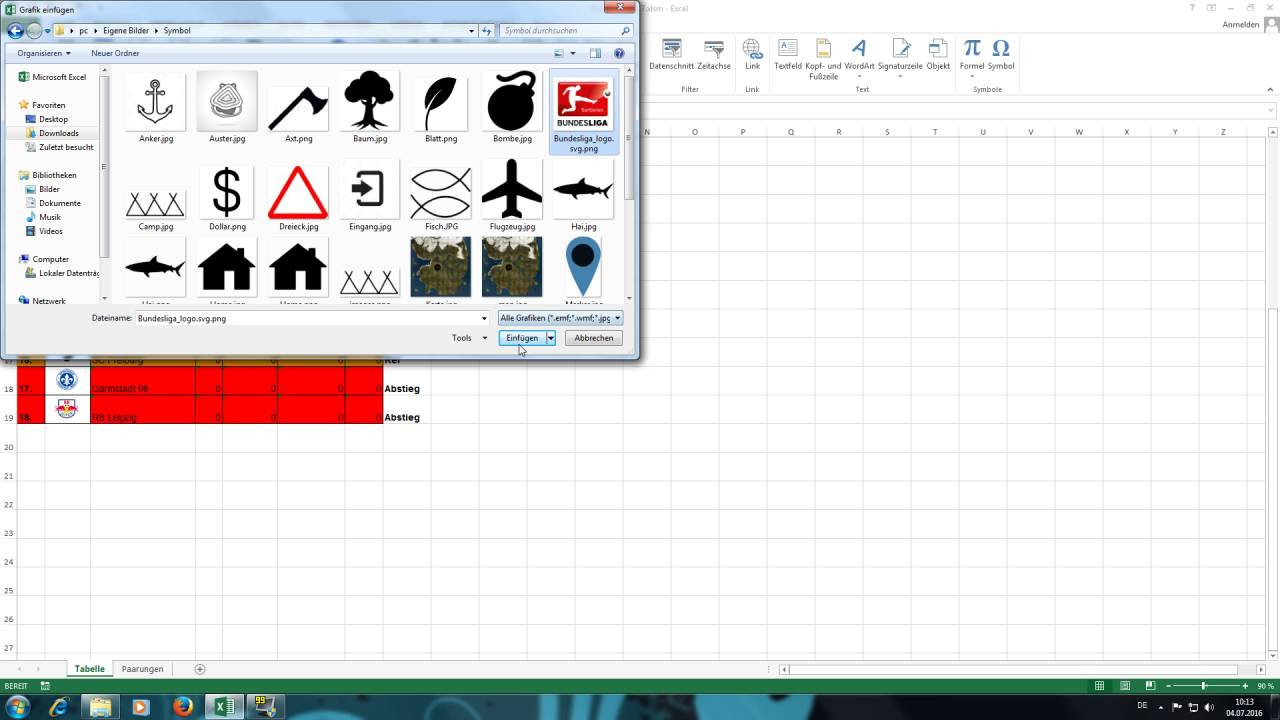The height and width of the screenshot is (720, 1280).
Task: Click the view mode icon in dialog
Action: [x=560, y=53]
